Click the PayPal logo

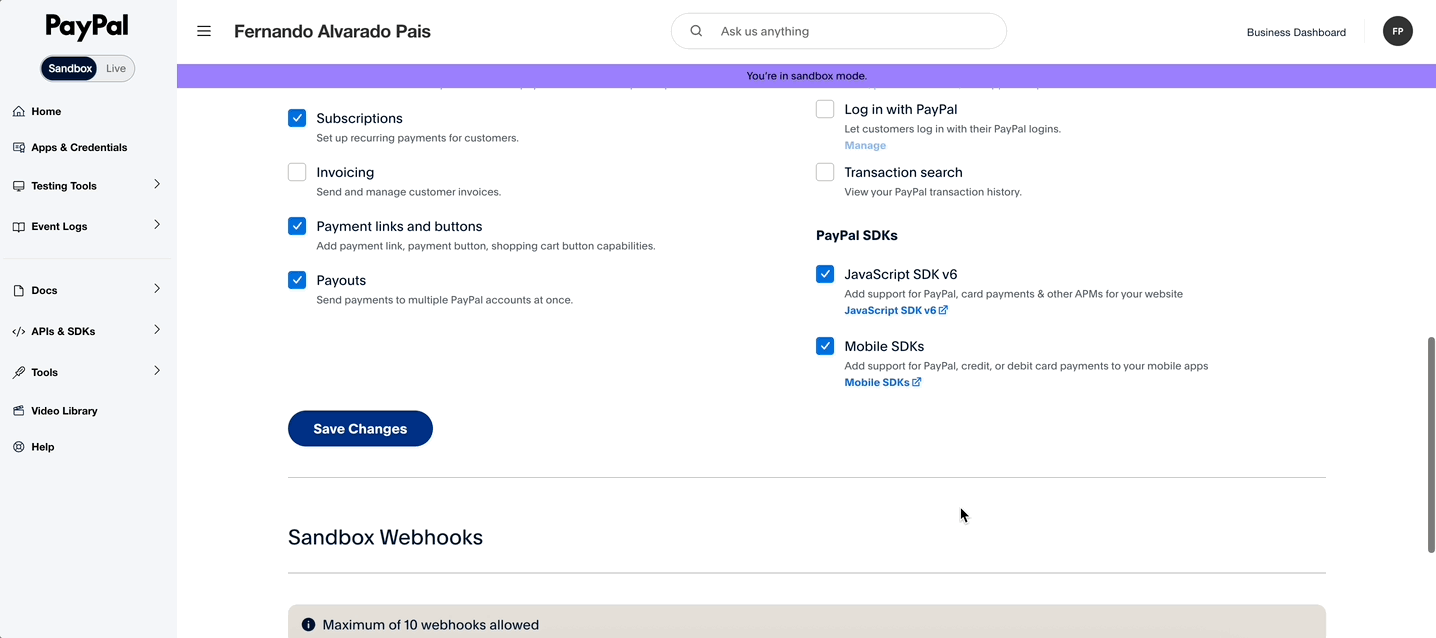click(x=87, y=27)
